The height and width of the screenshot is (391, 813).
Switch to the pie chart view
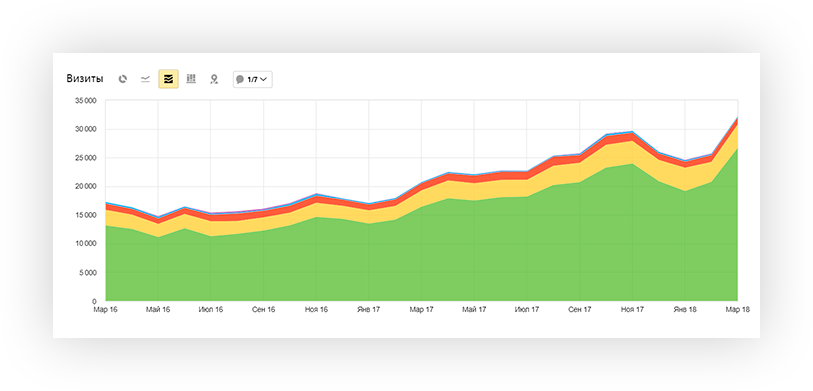(123, 79)
